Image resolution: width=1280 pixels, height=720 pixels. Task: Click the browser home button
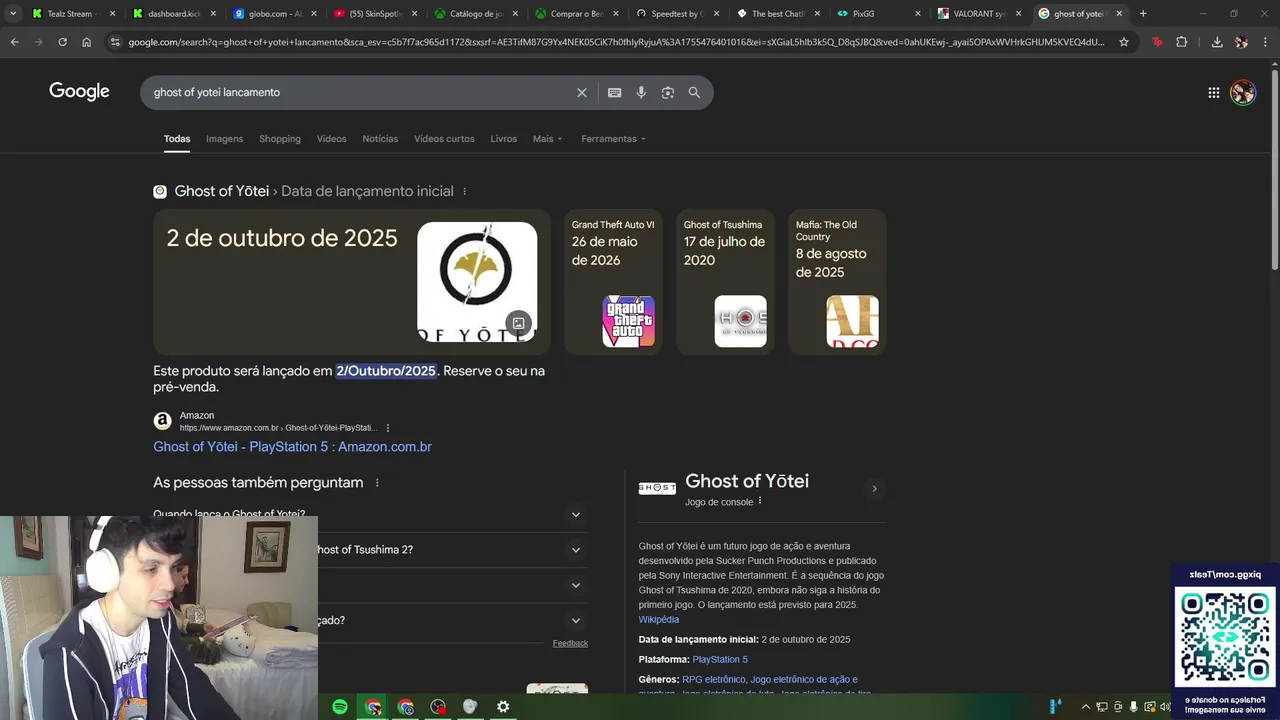[86, 42]
